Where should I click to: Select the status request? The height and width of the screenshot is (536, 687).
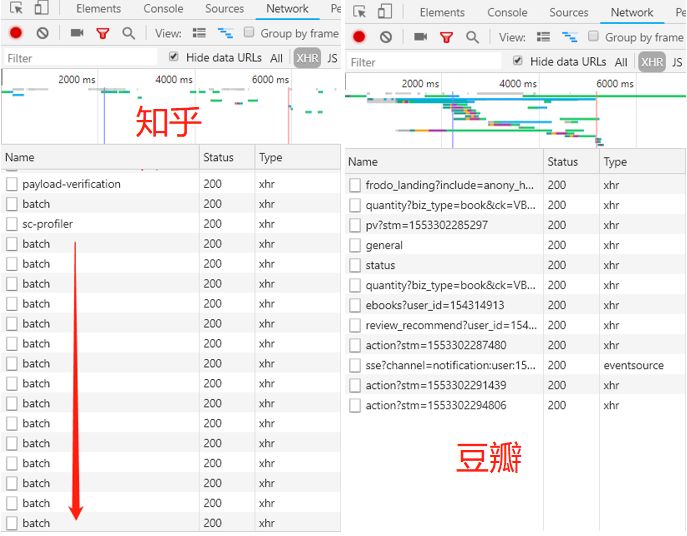click(x=515, y=266)
